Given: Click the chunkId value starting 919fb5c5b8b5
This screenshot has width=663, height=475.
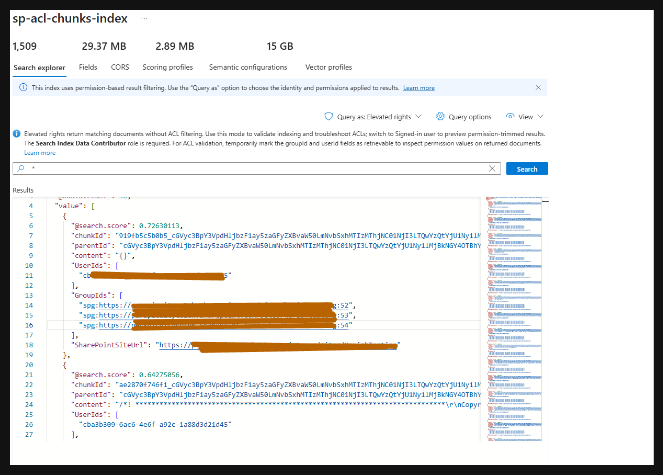Looking at the screenshot, I should (299, 236).
